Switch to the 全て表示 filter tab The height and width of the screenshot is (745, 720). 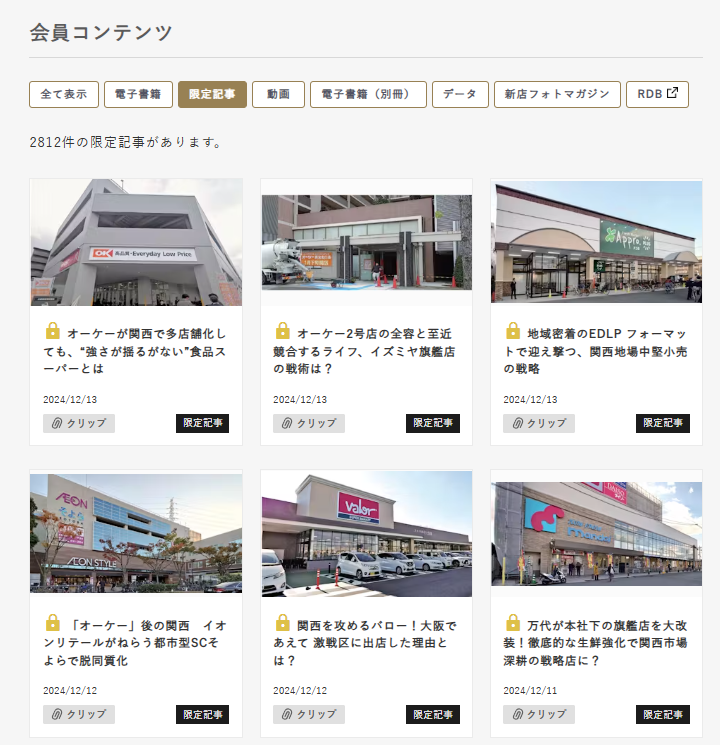pos(64,94)
